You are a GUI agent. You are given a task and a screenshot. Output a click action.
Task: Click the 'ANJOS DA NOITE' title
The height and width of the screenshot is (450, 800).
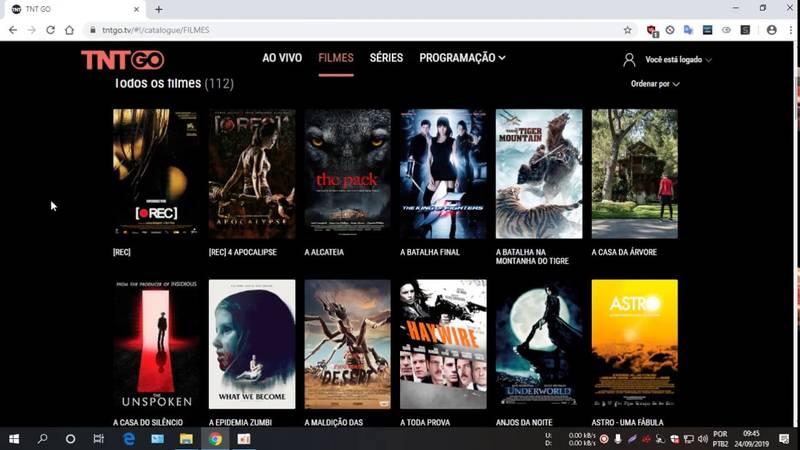(524, 422)
